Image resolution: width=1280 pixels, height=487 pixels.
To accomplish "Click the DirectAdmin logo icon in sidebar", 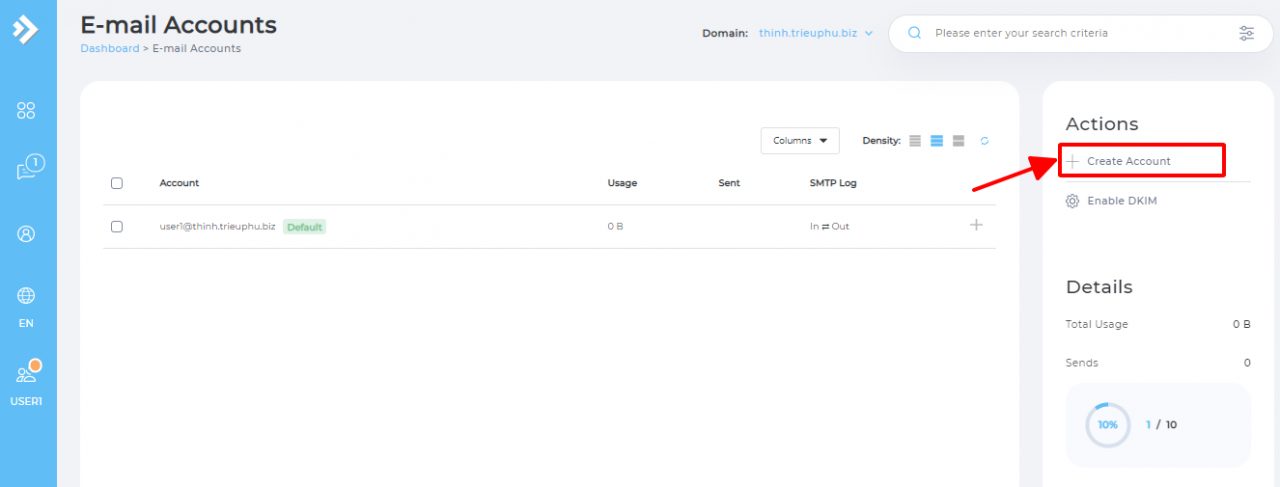I will (x=25, y=29).
